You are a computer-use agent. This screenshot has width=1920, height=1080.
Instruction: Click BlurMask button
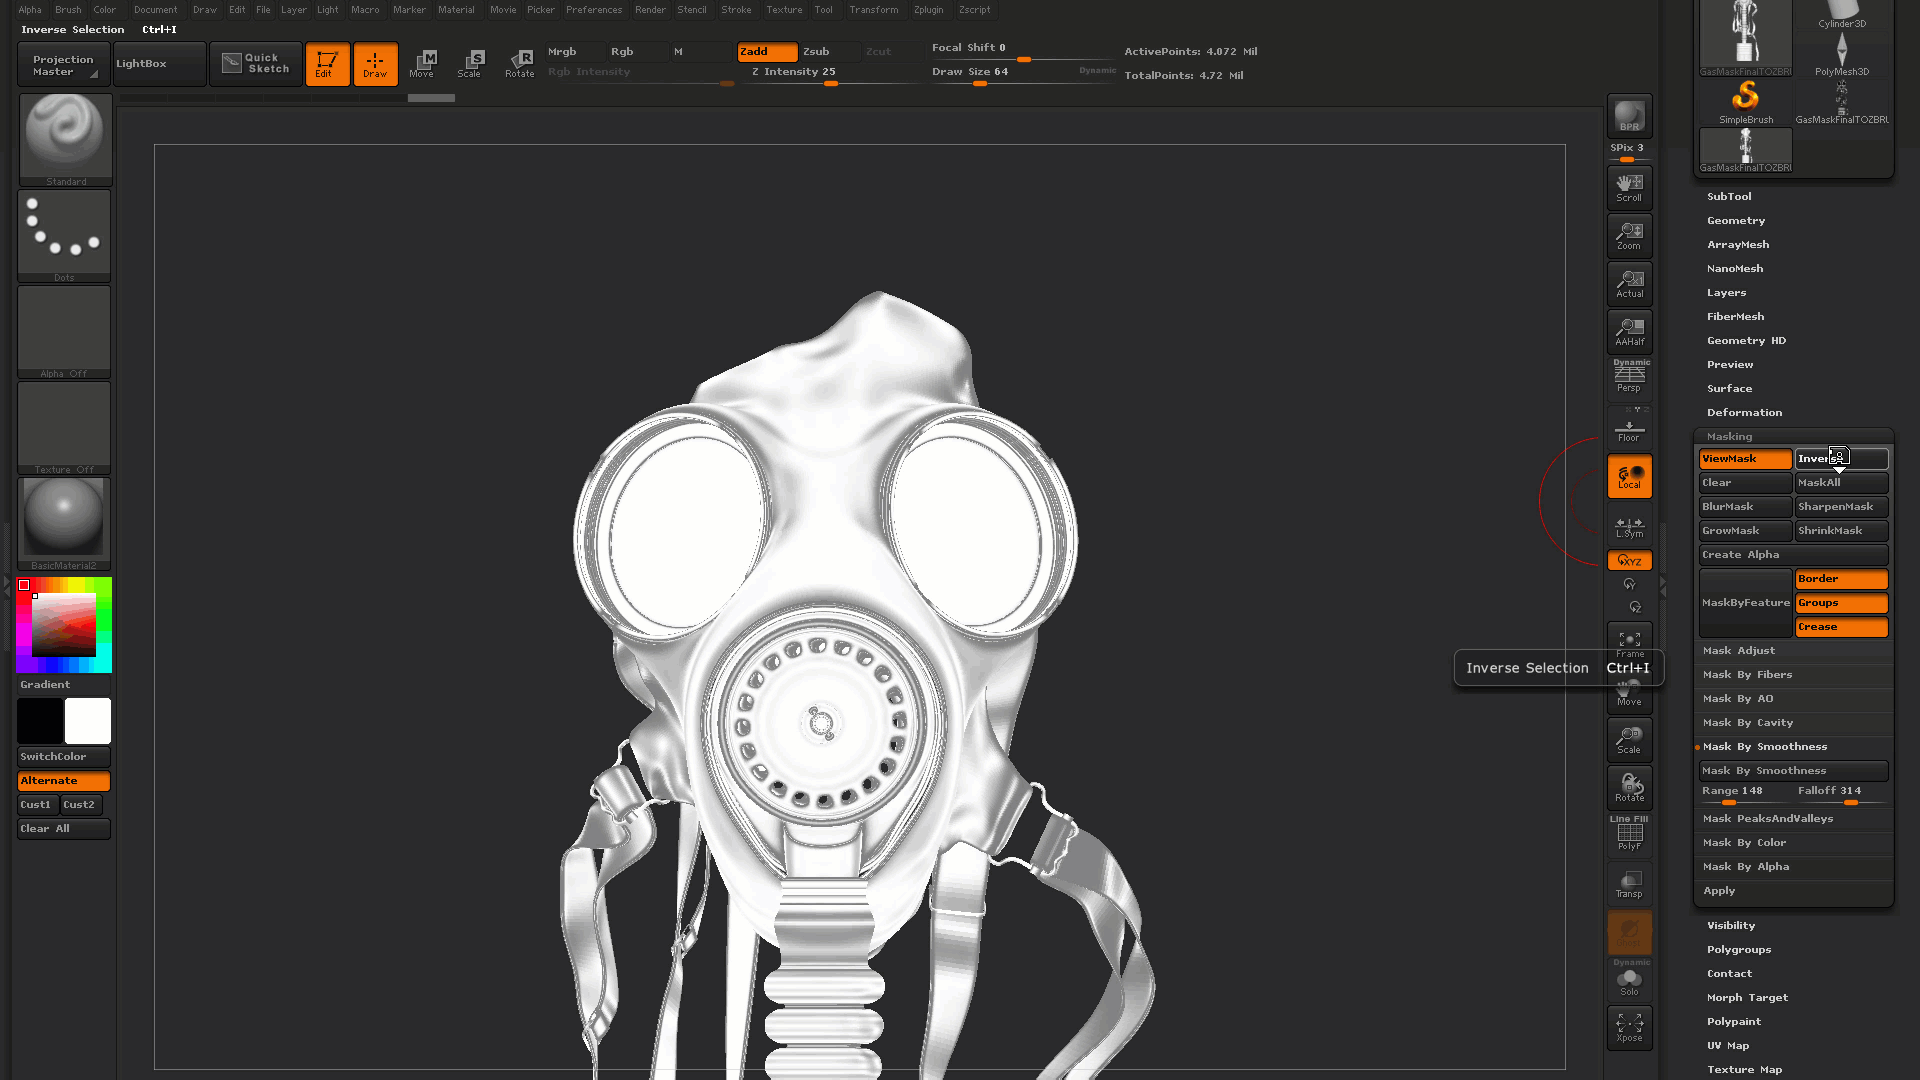click(1745, 507)
